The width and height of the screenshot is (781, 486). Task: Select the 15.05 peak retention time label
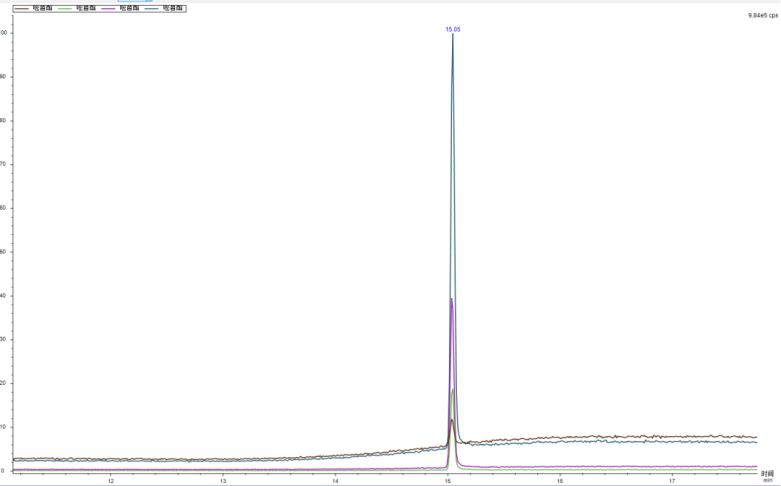click(x=453, y=30)
